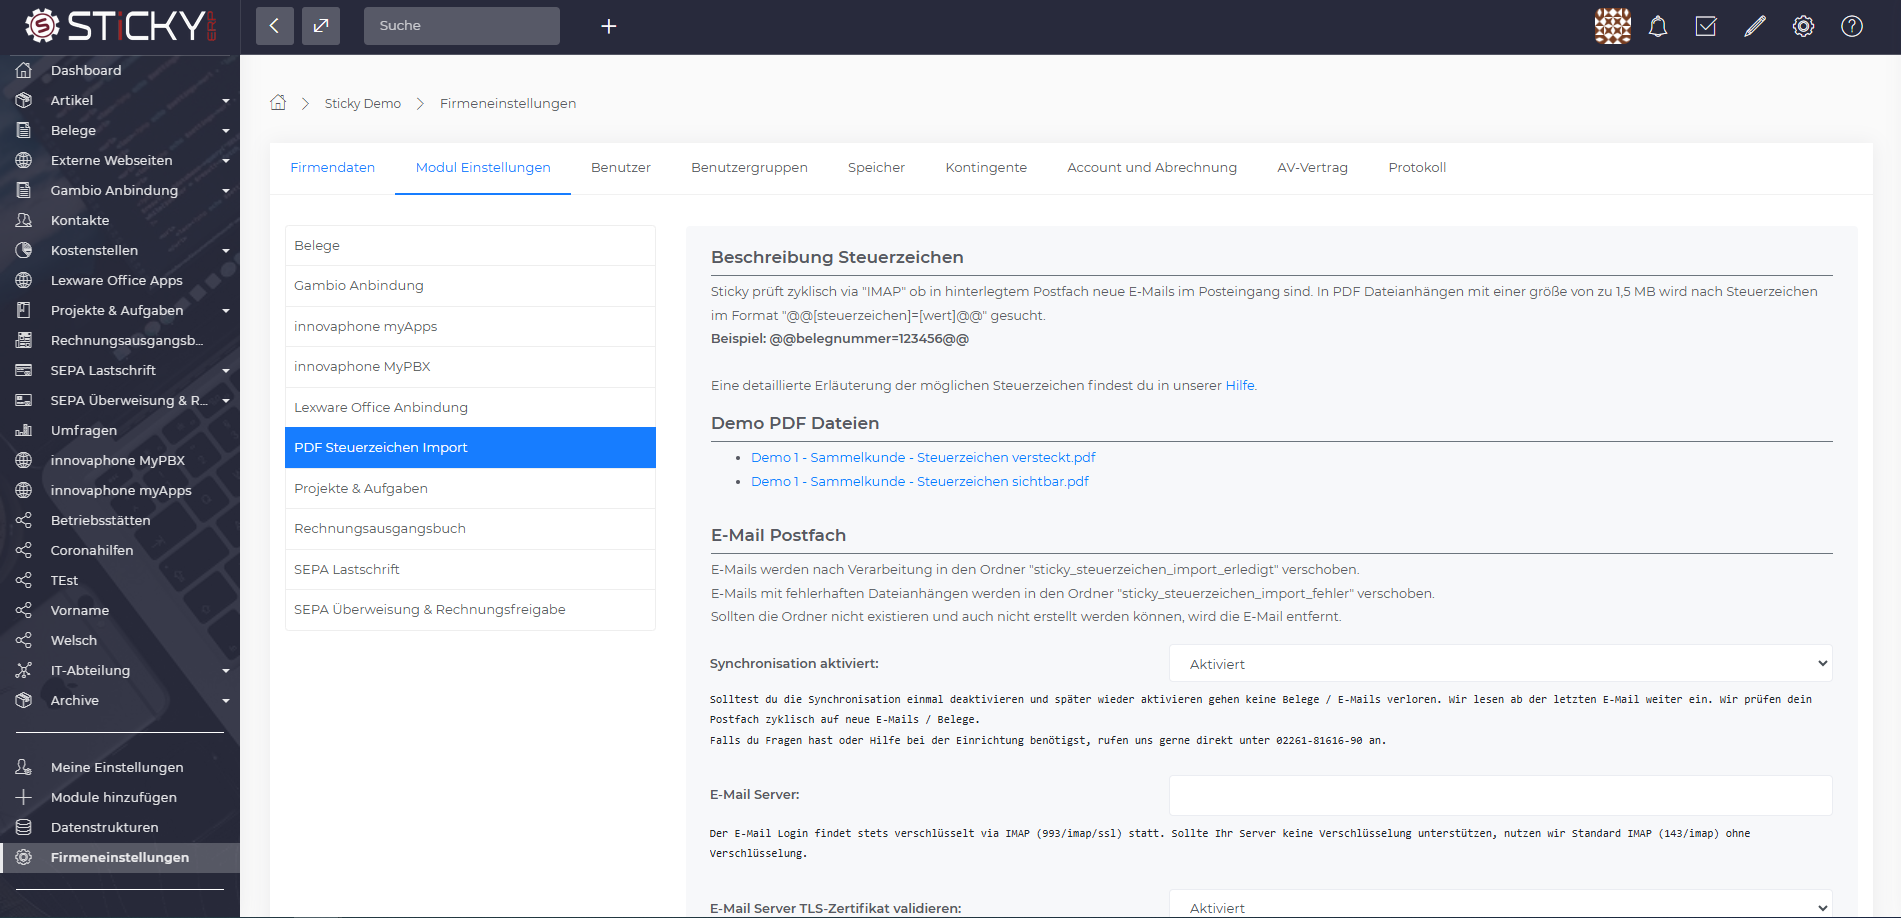Switch to Benutzer tab

[x=620, y=167]
